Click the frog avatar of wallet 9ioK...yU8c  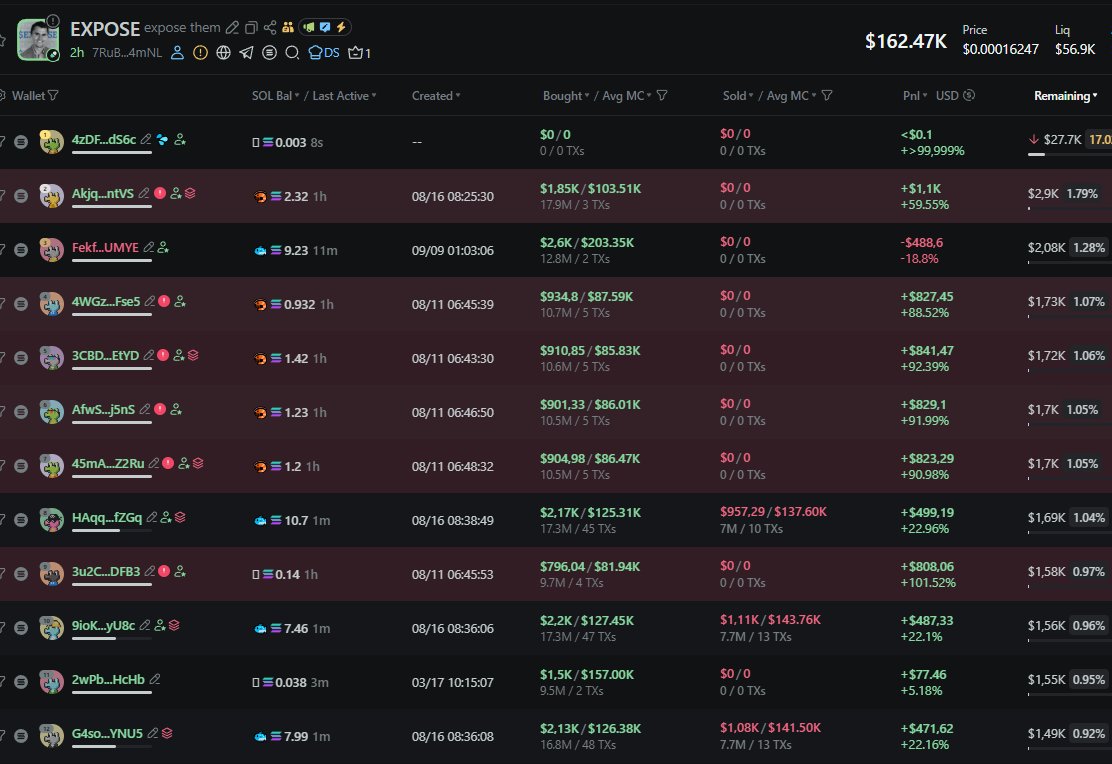point(51,628)
